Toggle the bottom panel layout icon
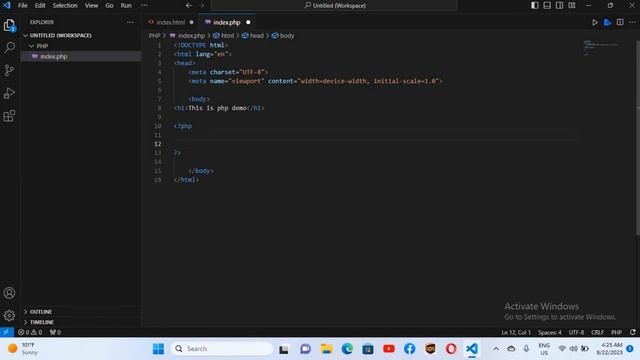The height and width of the screenshot is (360, 640). [547, 5]
